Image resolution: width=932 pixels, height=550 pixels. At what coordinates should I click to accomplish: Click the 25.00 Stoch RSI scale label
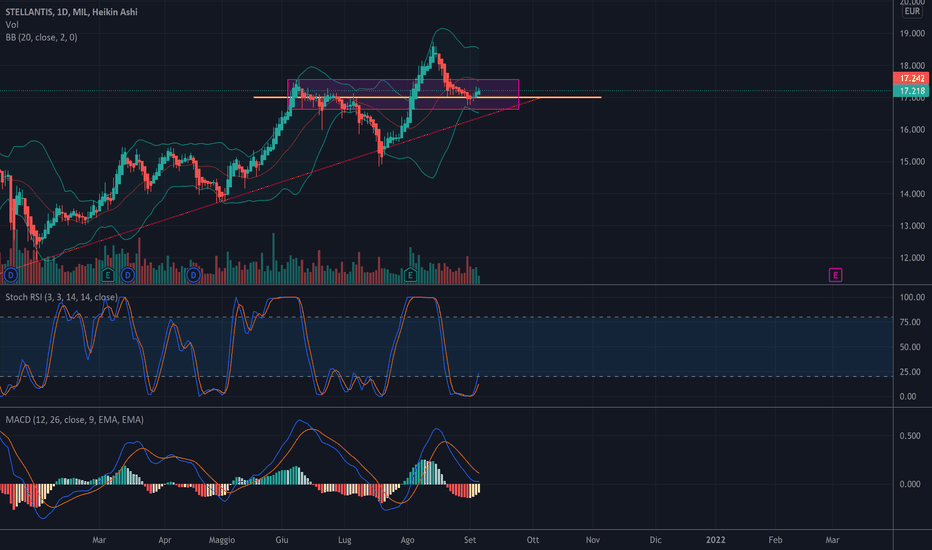click(912, 372)
